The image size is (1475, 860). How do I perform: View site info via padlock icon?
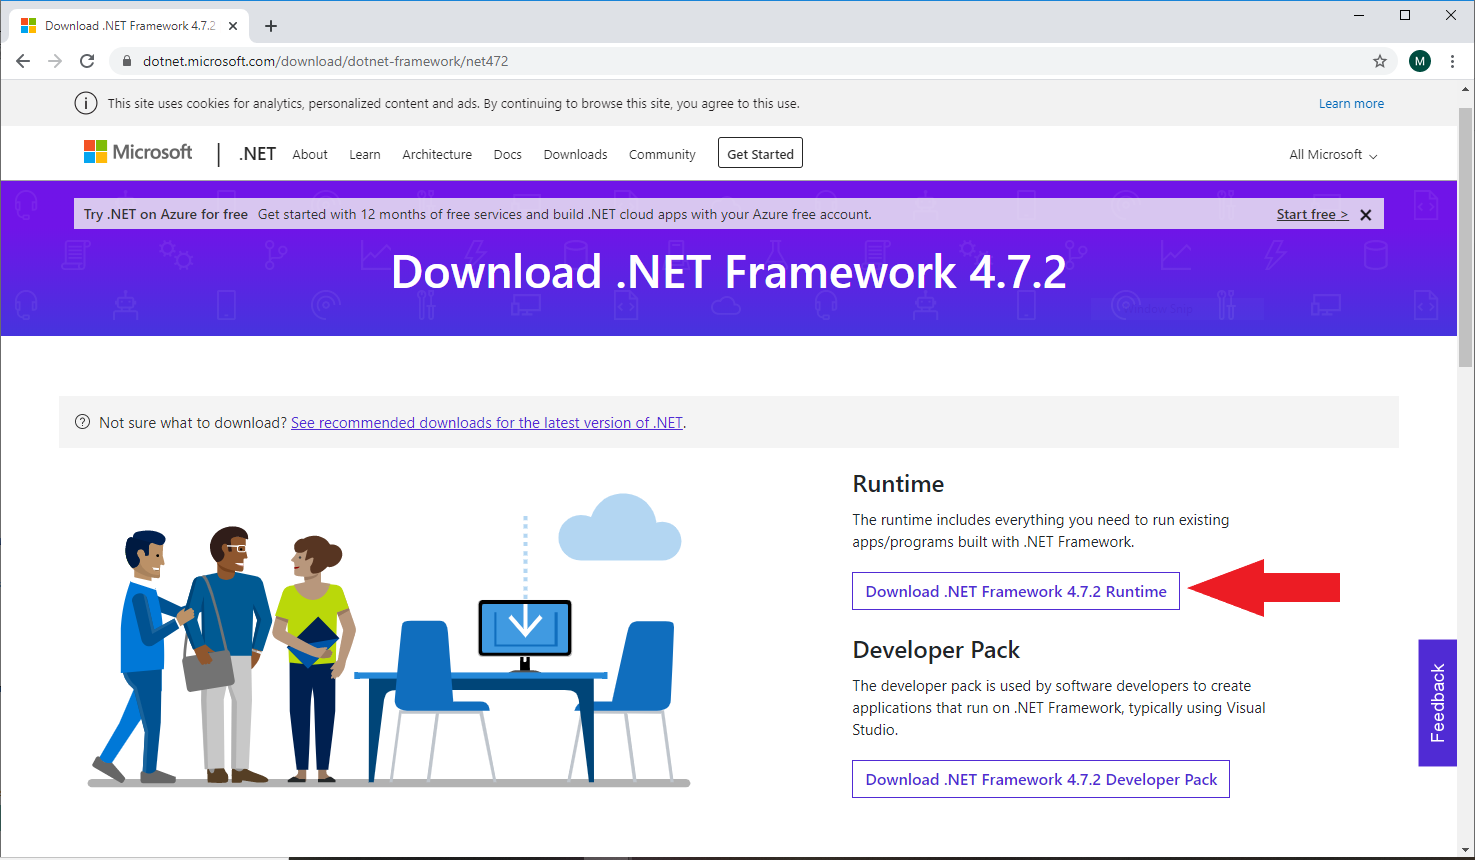tap(126, 61)
